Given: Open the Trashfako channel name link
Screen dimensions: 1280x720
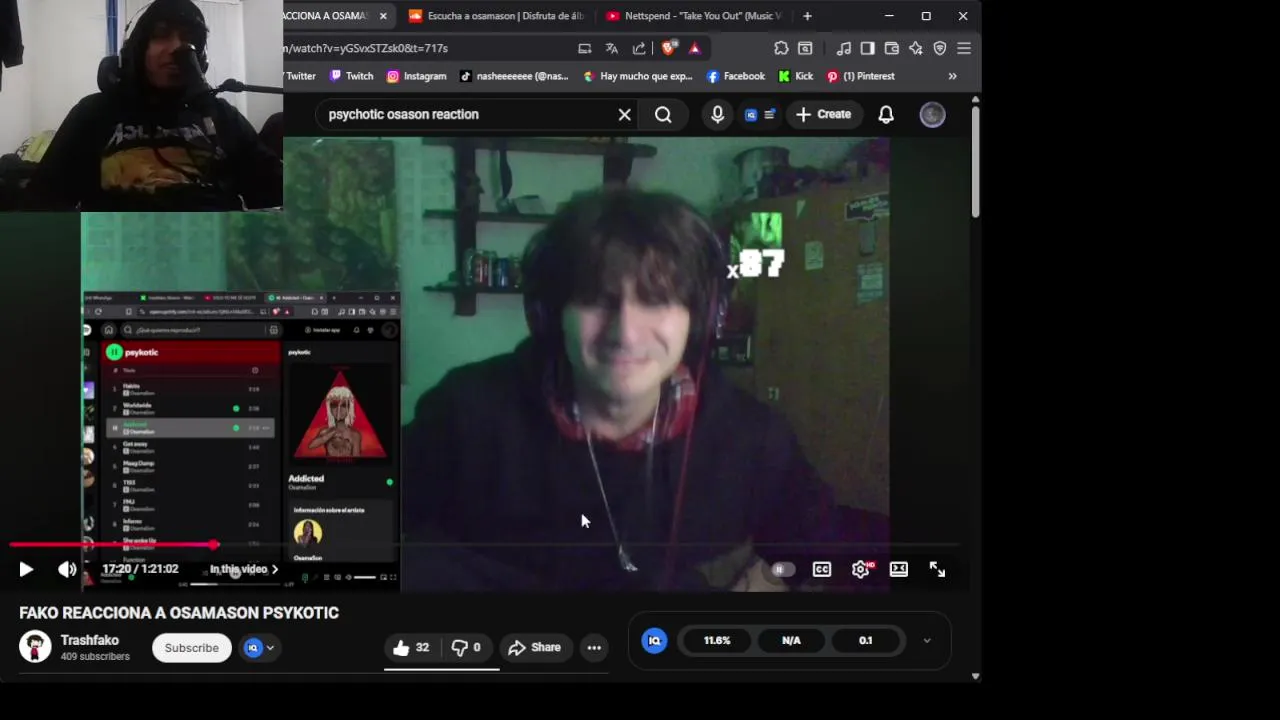Looking at the screenshot, I should tap(90, 640).
